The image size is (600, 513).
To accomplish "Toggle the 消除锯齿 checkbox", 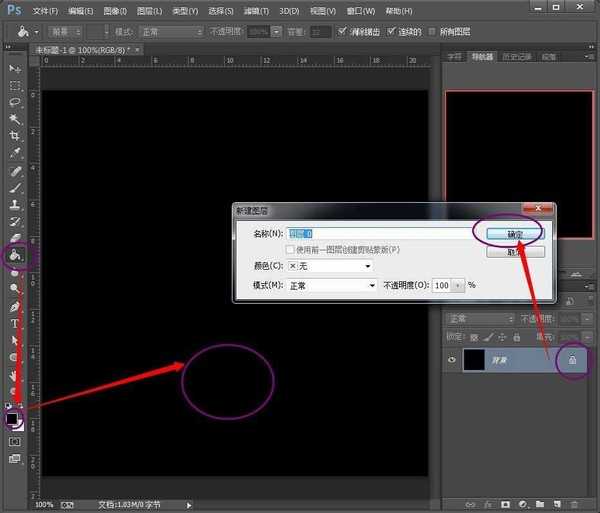I will click(344, 32).
